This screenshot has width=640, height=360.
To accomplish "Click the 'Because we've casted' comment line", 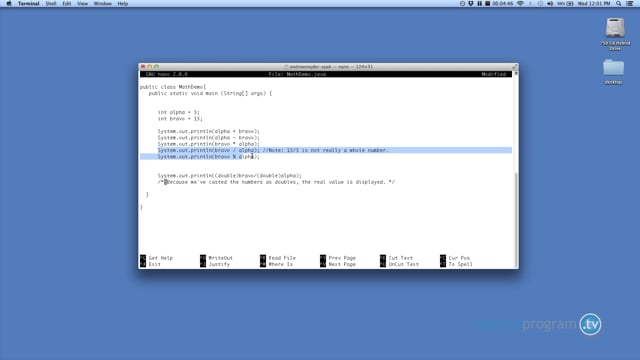I will pos(276,182).
